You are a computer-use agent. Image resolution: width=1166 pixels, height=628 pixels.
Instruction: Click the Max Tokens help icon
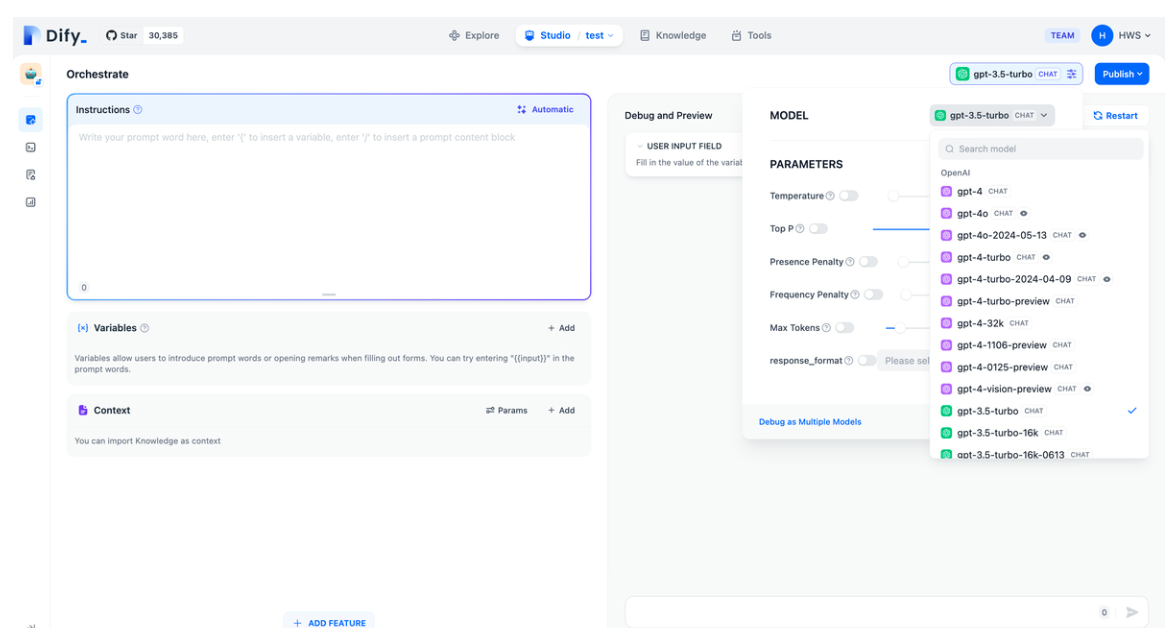coord(825,327)
